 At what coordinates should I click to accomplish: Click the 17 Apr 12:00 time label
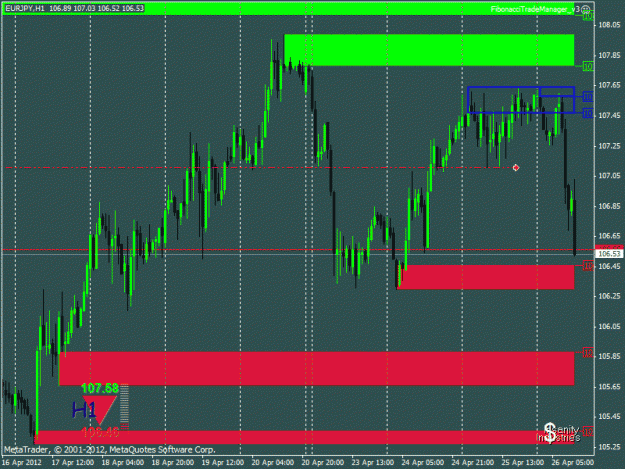click(x=73, y=463)
